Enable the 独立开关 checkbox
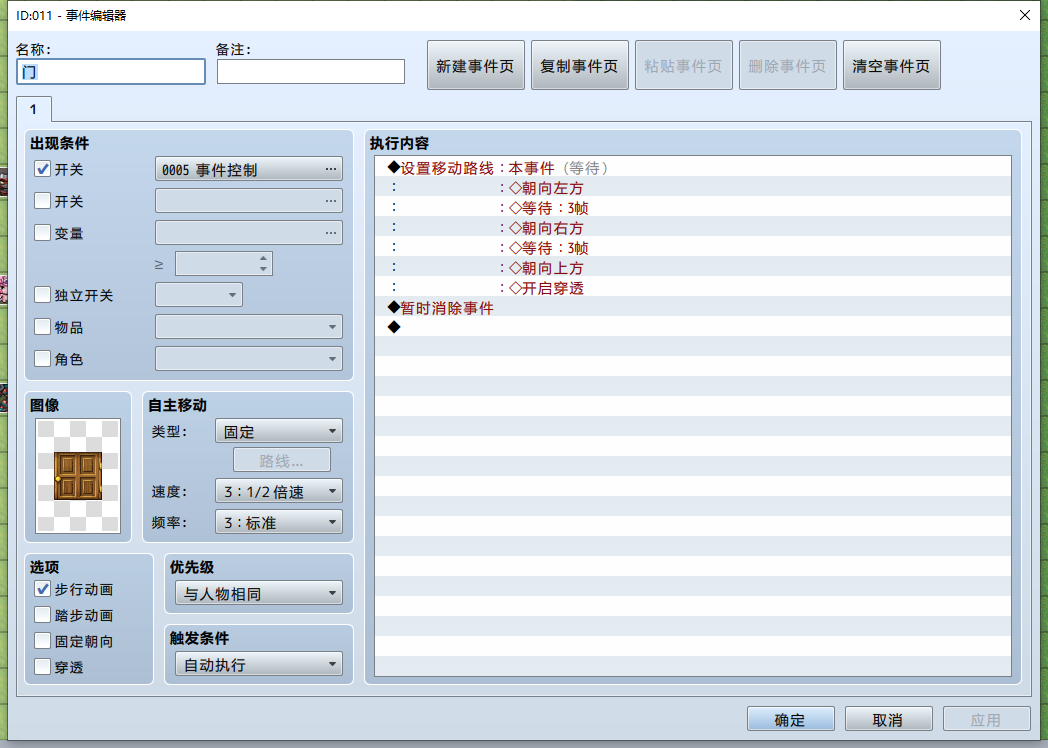The height and width of the screenshot is (748, 1048). pyautogui.click(x=42, y=295)
